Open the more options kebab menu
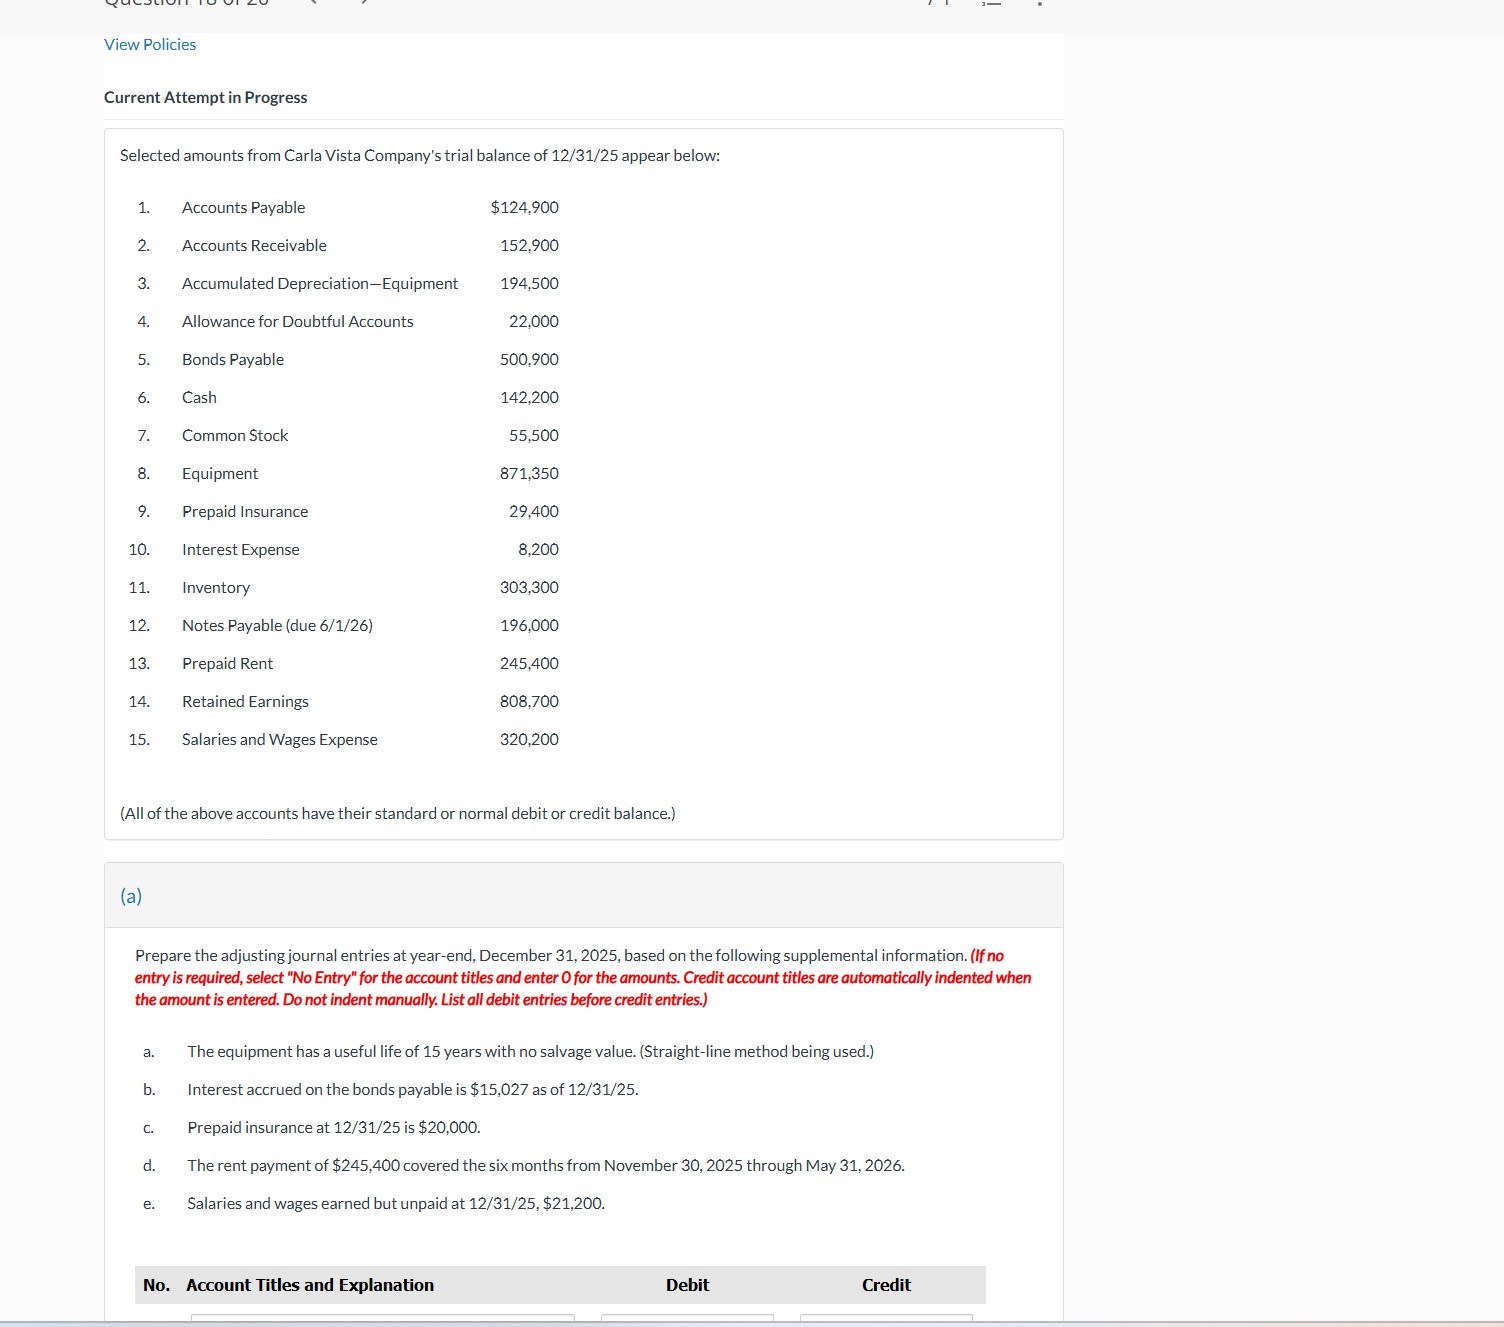 point(1040,4)
